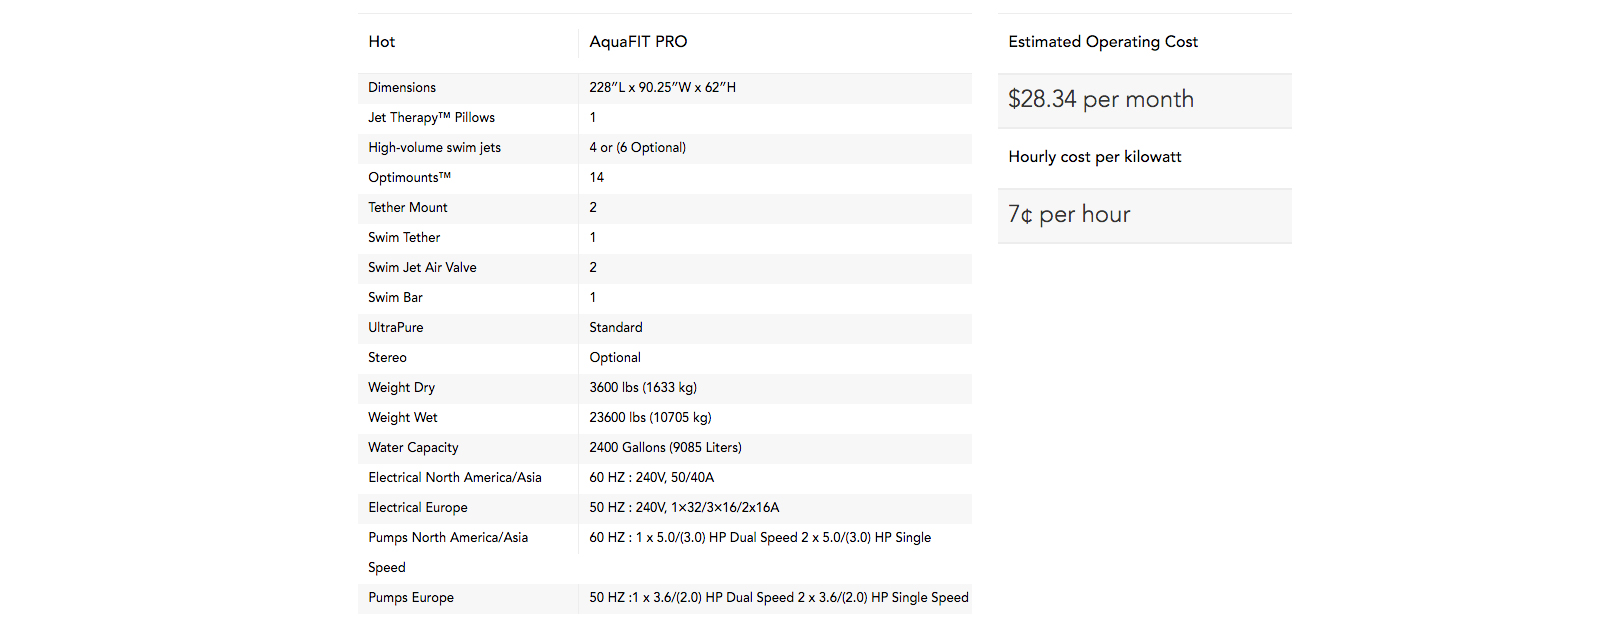Click the AquaFIT PRO column header
Viewport: 1623px width, 638px height.
[x=638, y=42]
